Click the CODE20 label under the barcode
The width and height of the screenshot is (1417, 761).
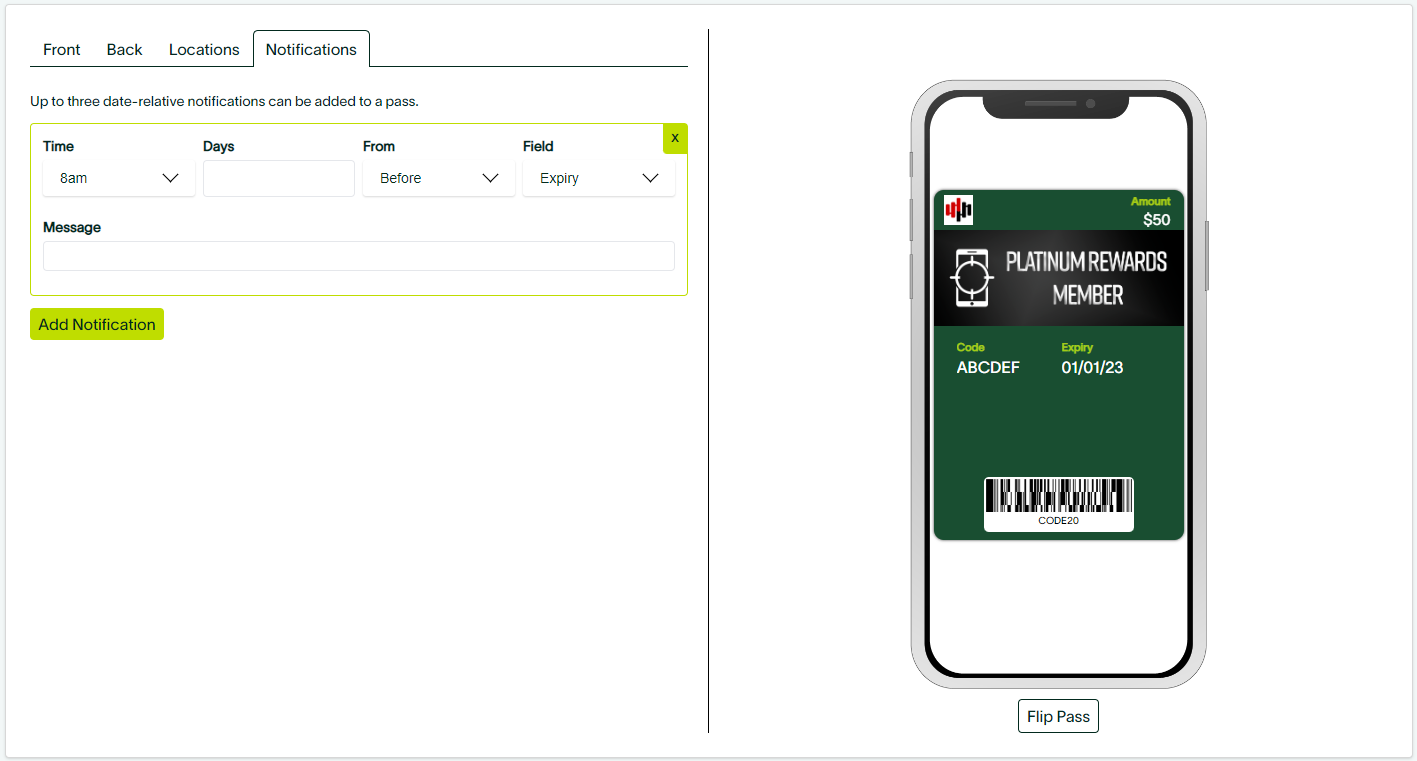(x=1058, y=521)
